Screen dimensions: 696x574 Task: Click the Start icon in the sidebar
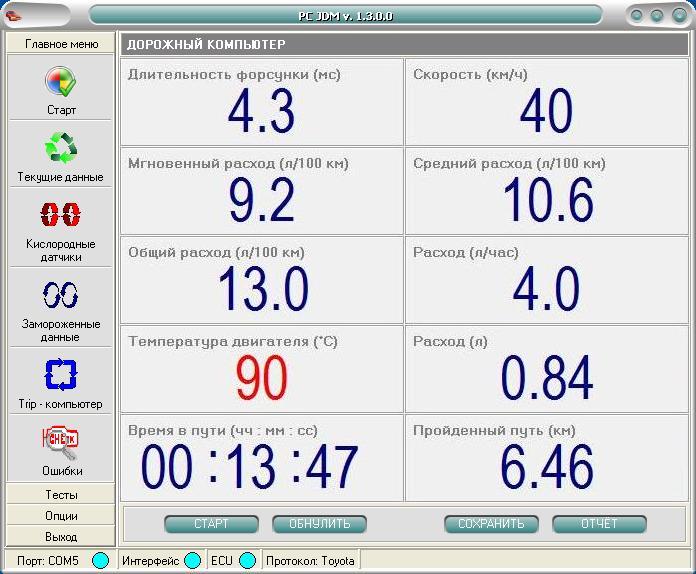[x=61, y=83]
